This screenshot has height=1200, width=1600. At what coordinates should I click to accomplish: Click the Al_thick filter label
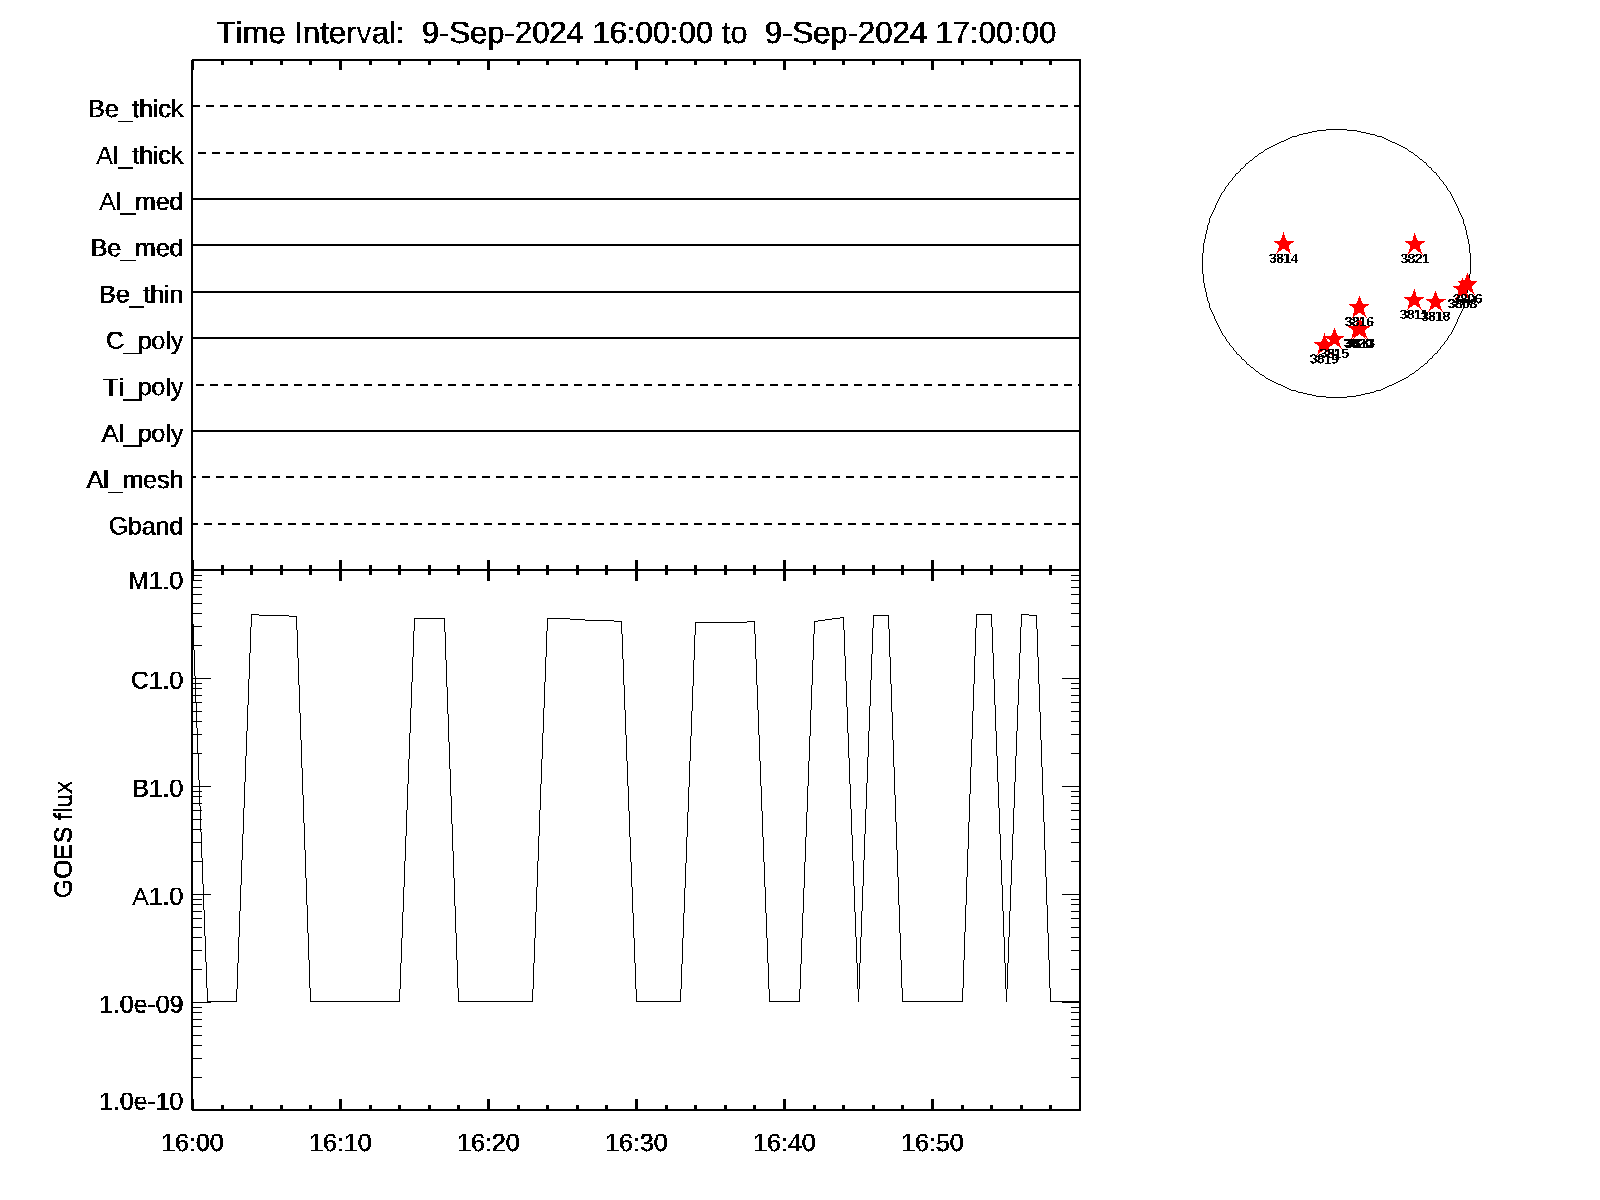tap(140, 156)
